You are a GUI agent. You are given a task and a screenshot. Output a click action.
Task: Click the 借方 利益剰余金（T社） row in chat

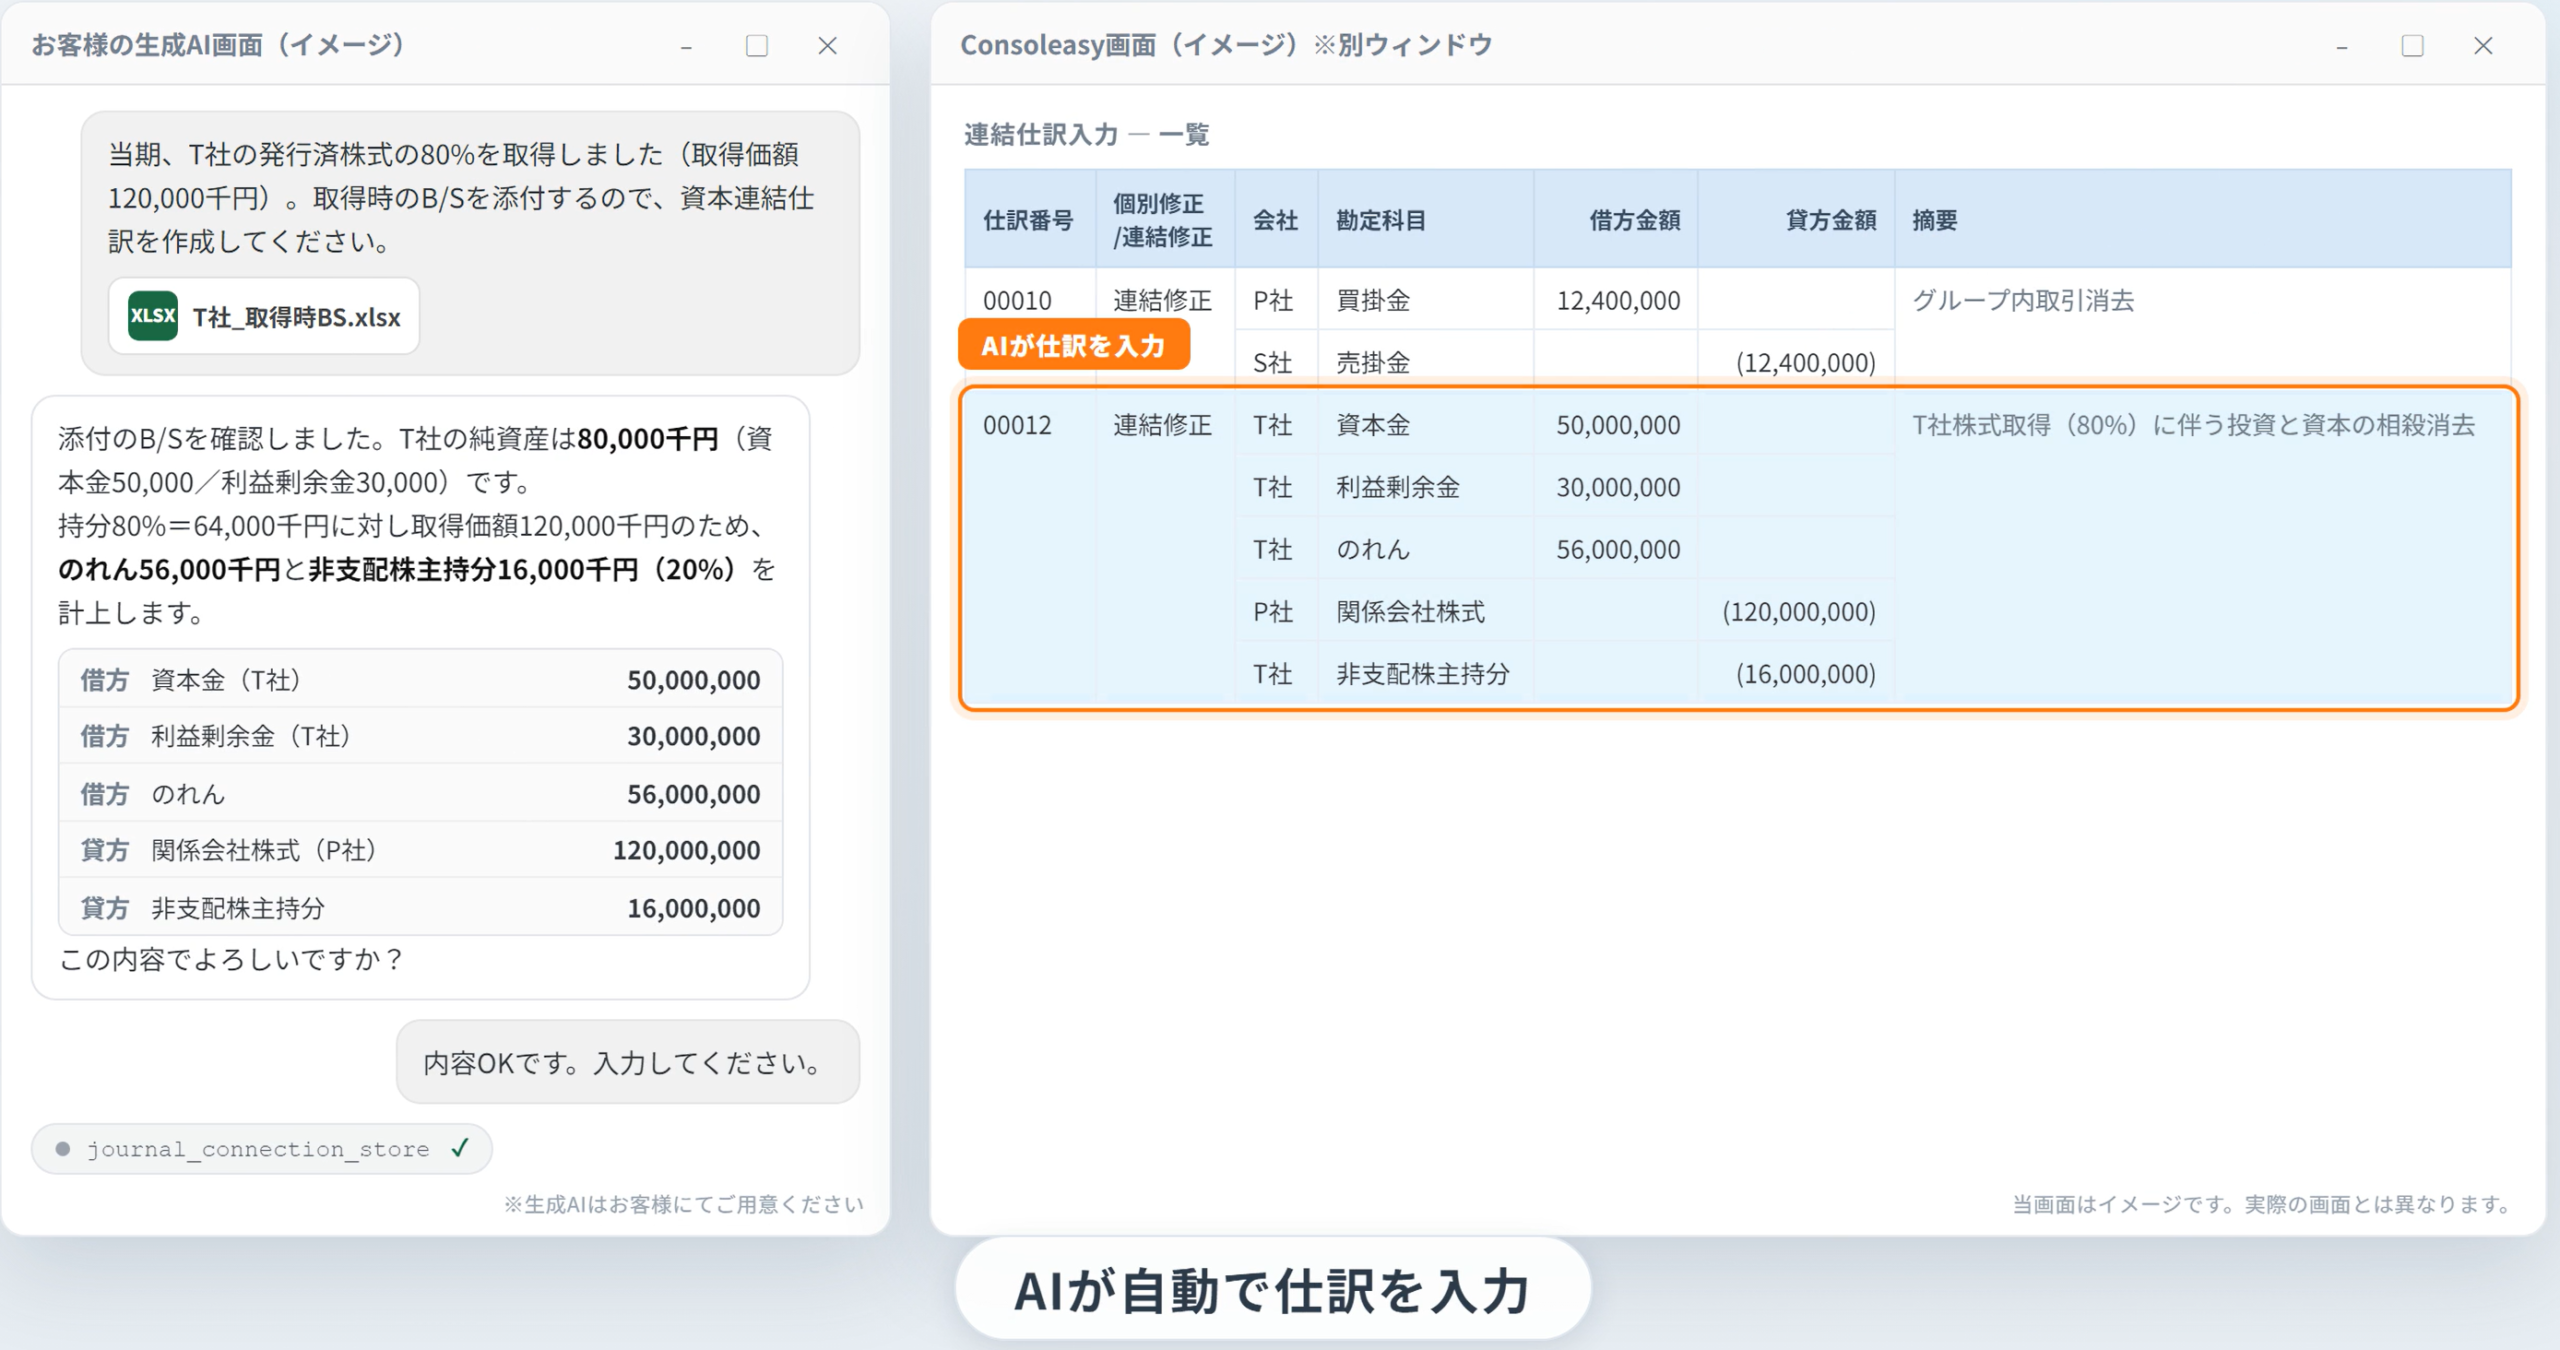[420, 736]
